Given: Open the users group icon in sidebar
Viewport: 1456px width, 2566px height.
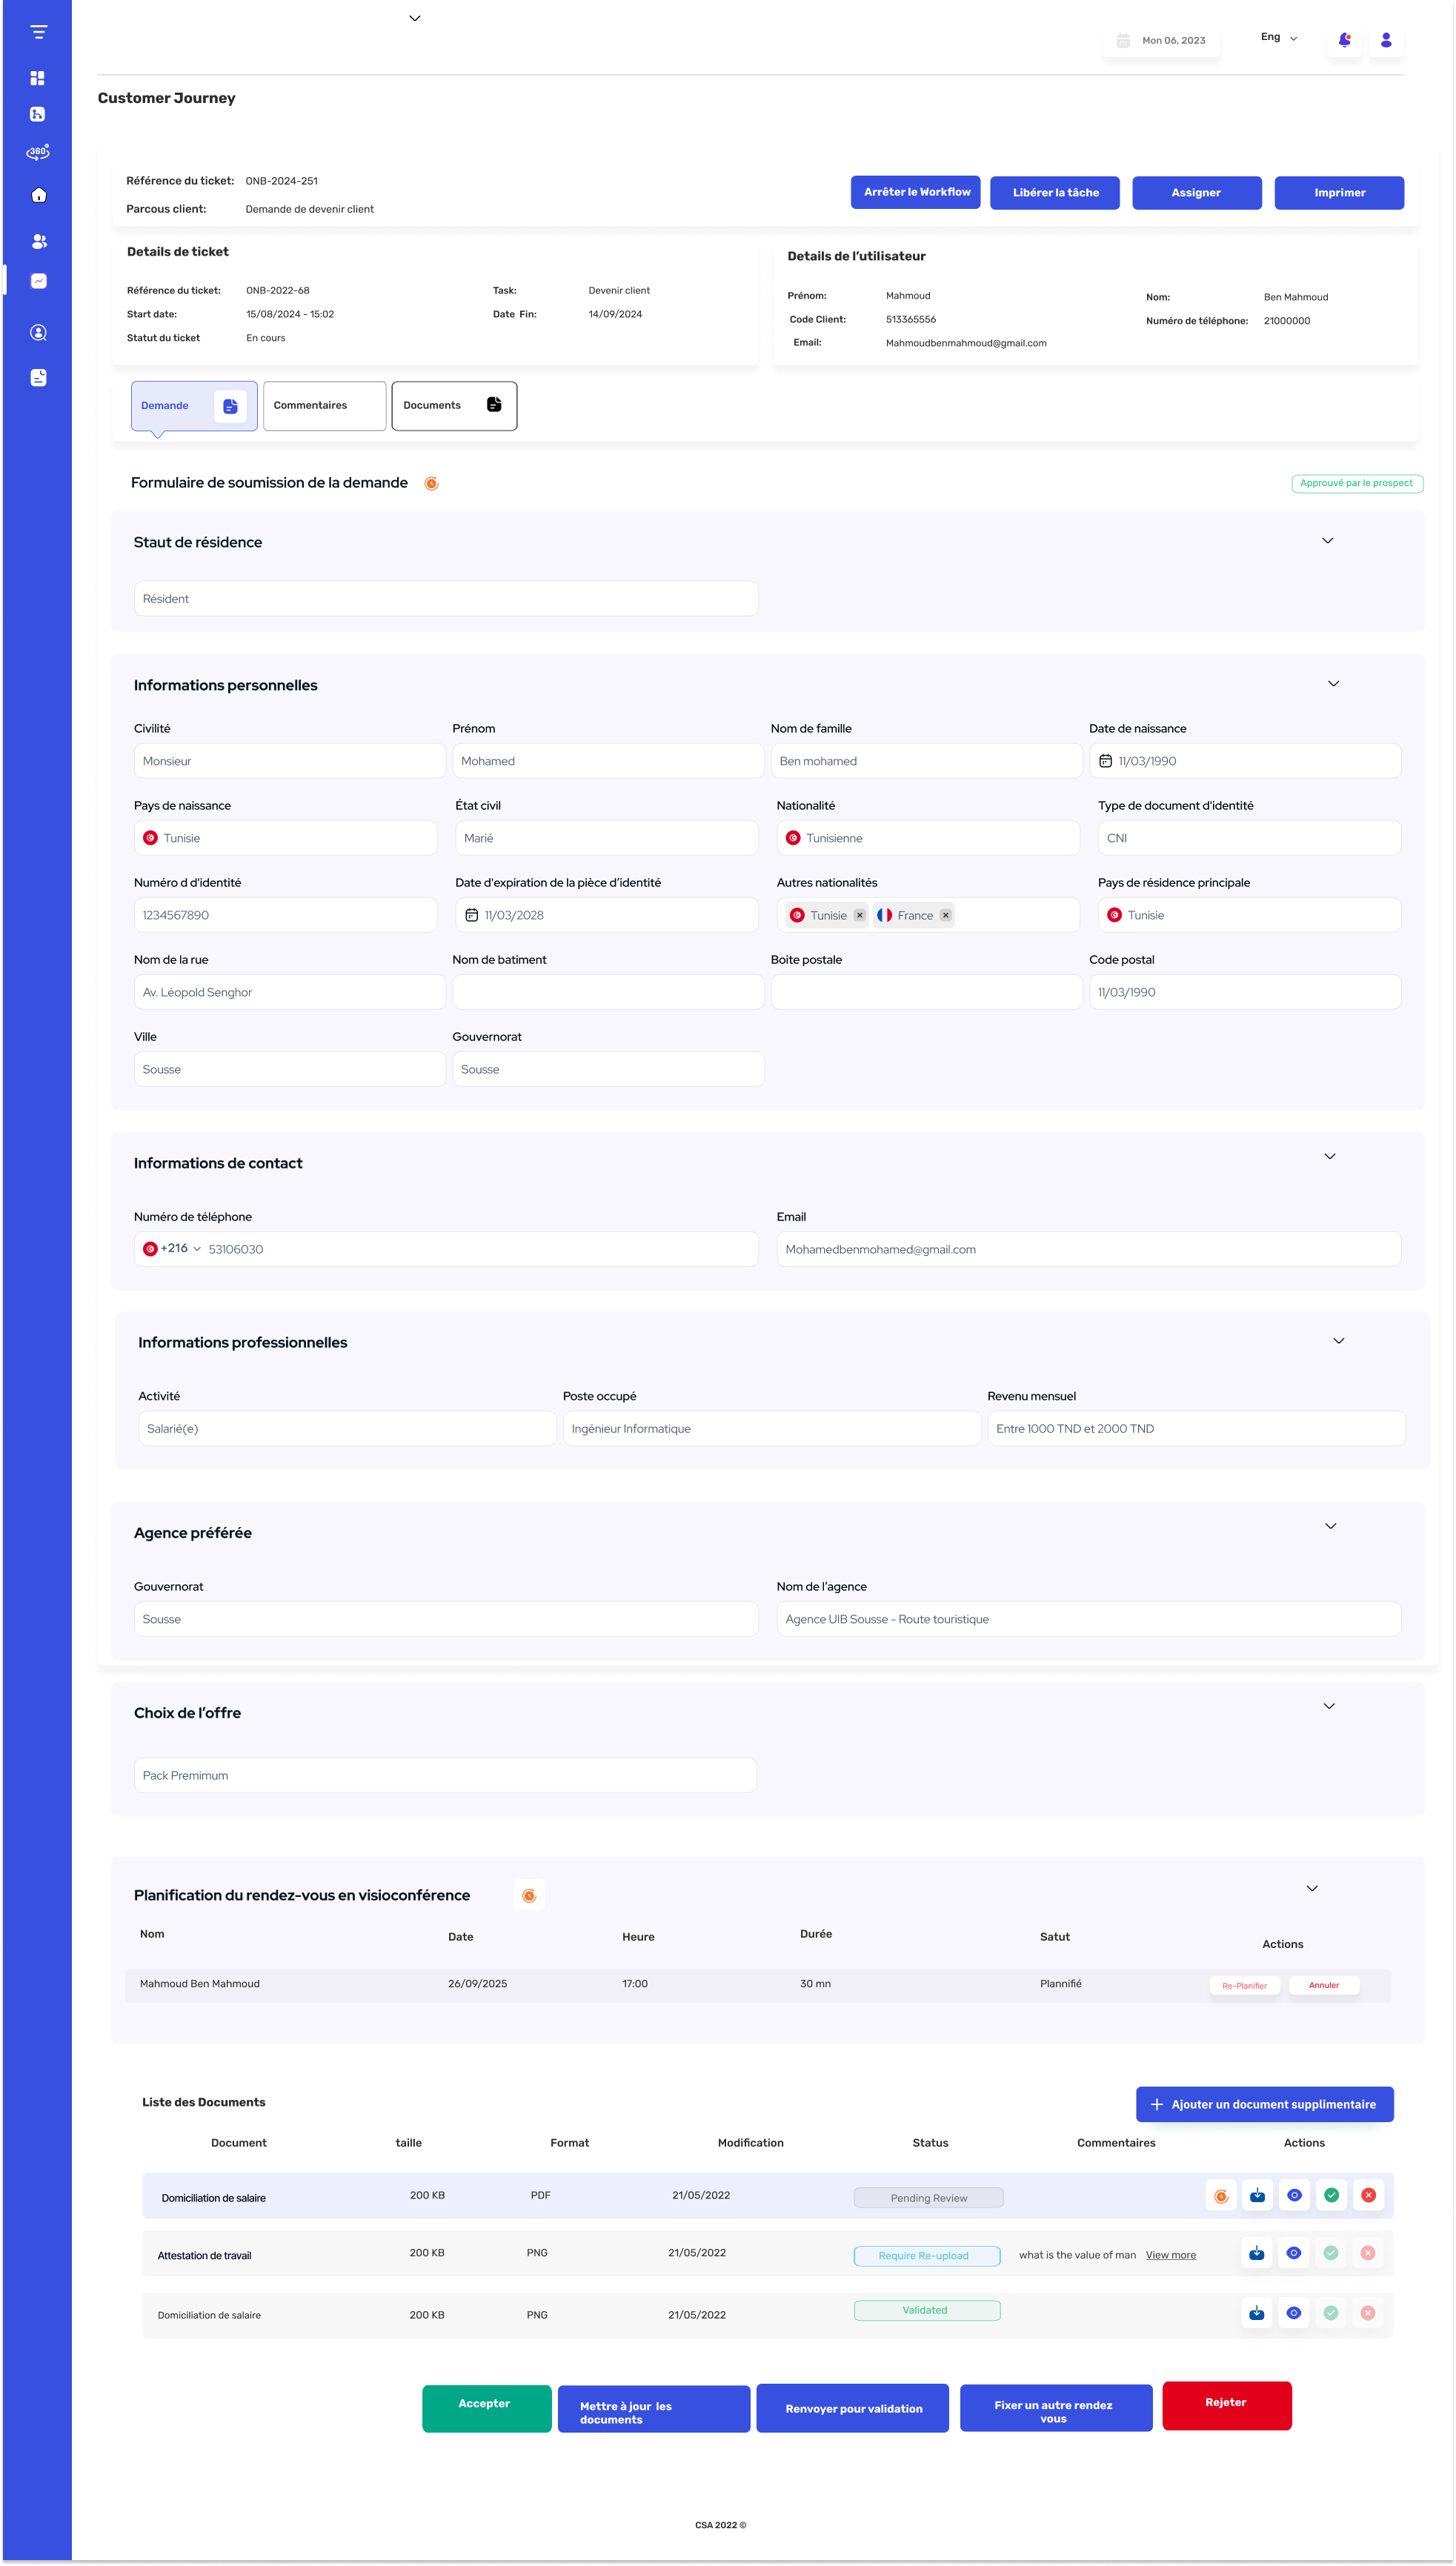Looking at the screenshot, I should [38, 241].
